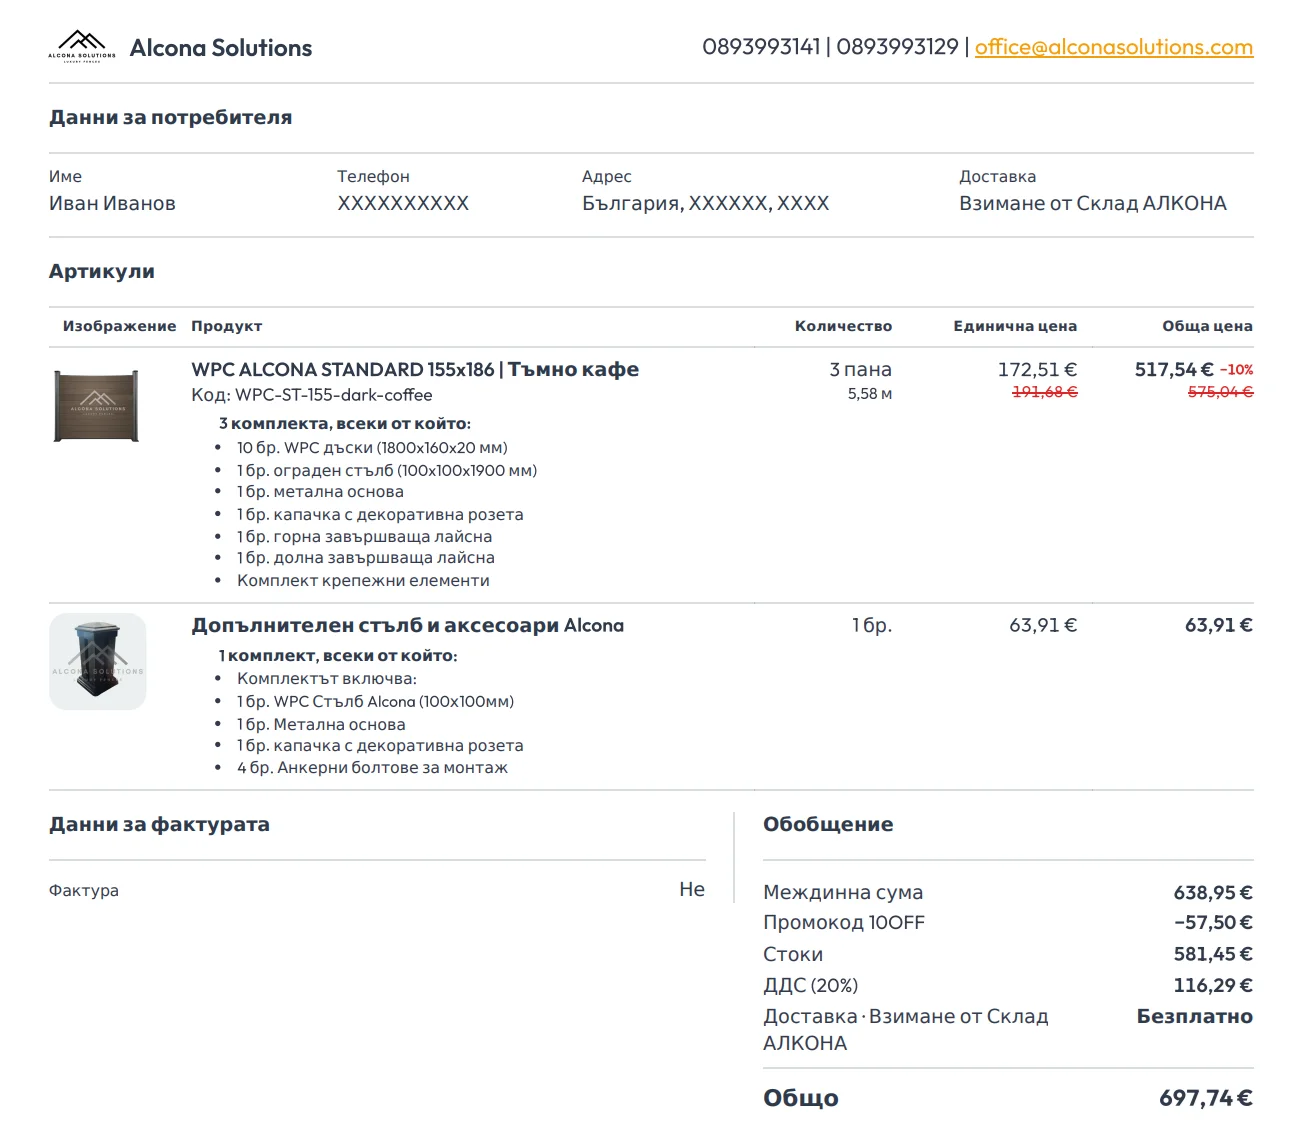Viewport: 1315px width, 1132px height.
Task: Click the additional post product thumbnail
Action: tap(98, 662)
